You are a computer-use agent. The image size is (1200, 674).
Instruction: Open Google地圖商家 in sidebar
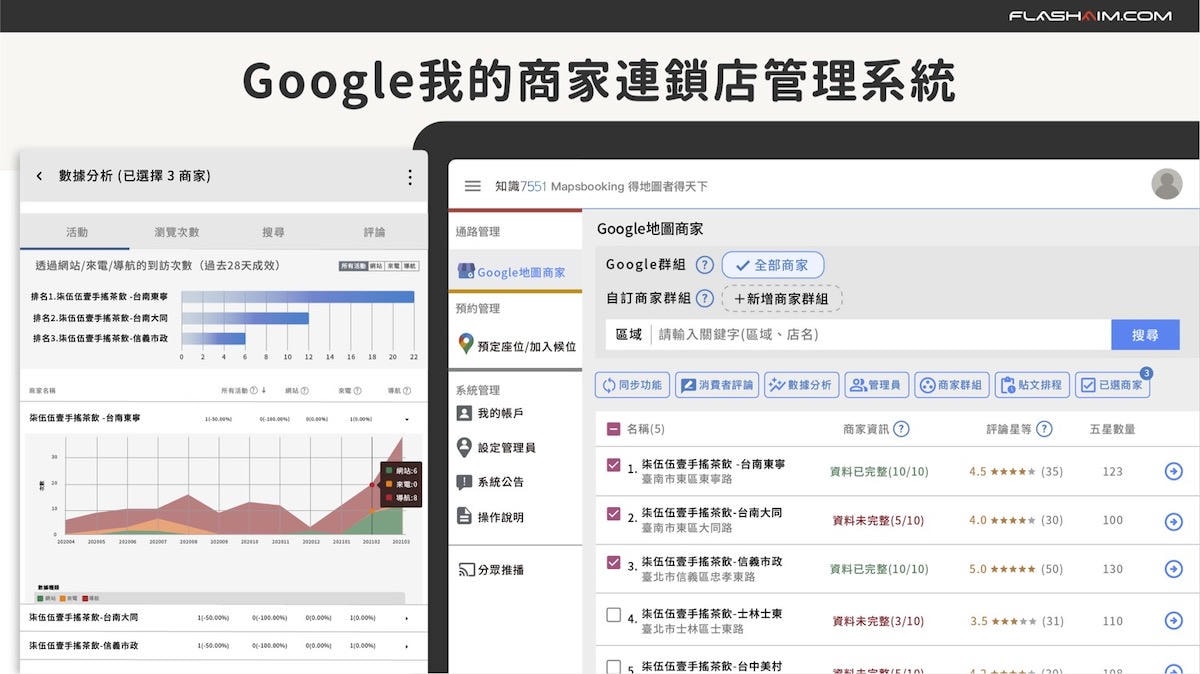pos(514,271)
